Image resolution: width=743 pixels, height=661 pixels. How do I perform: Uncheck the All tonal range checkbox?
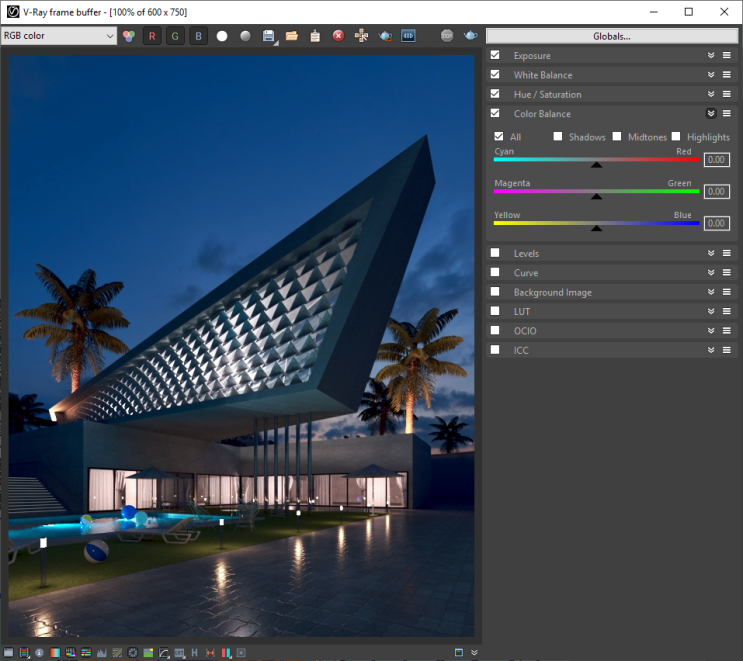click(498, 136)
